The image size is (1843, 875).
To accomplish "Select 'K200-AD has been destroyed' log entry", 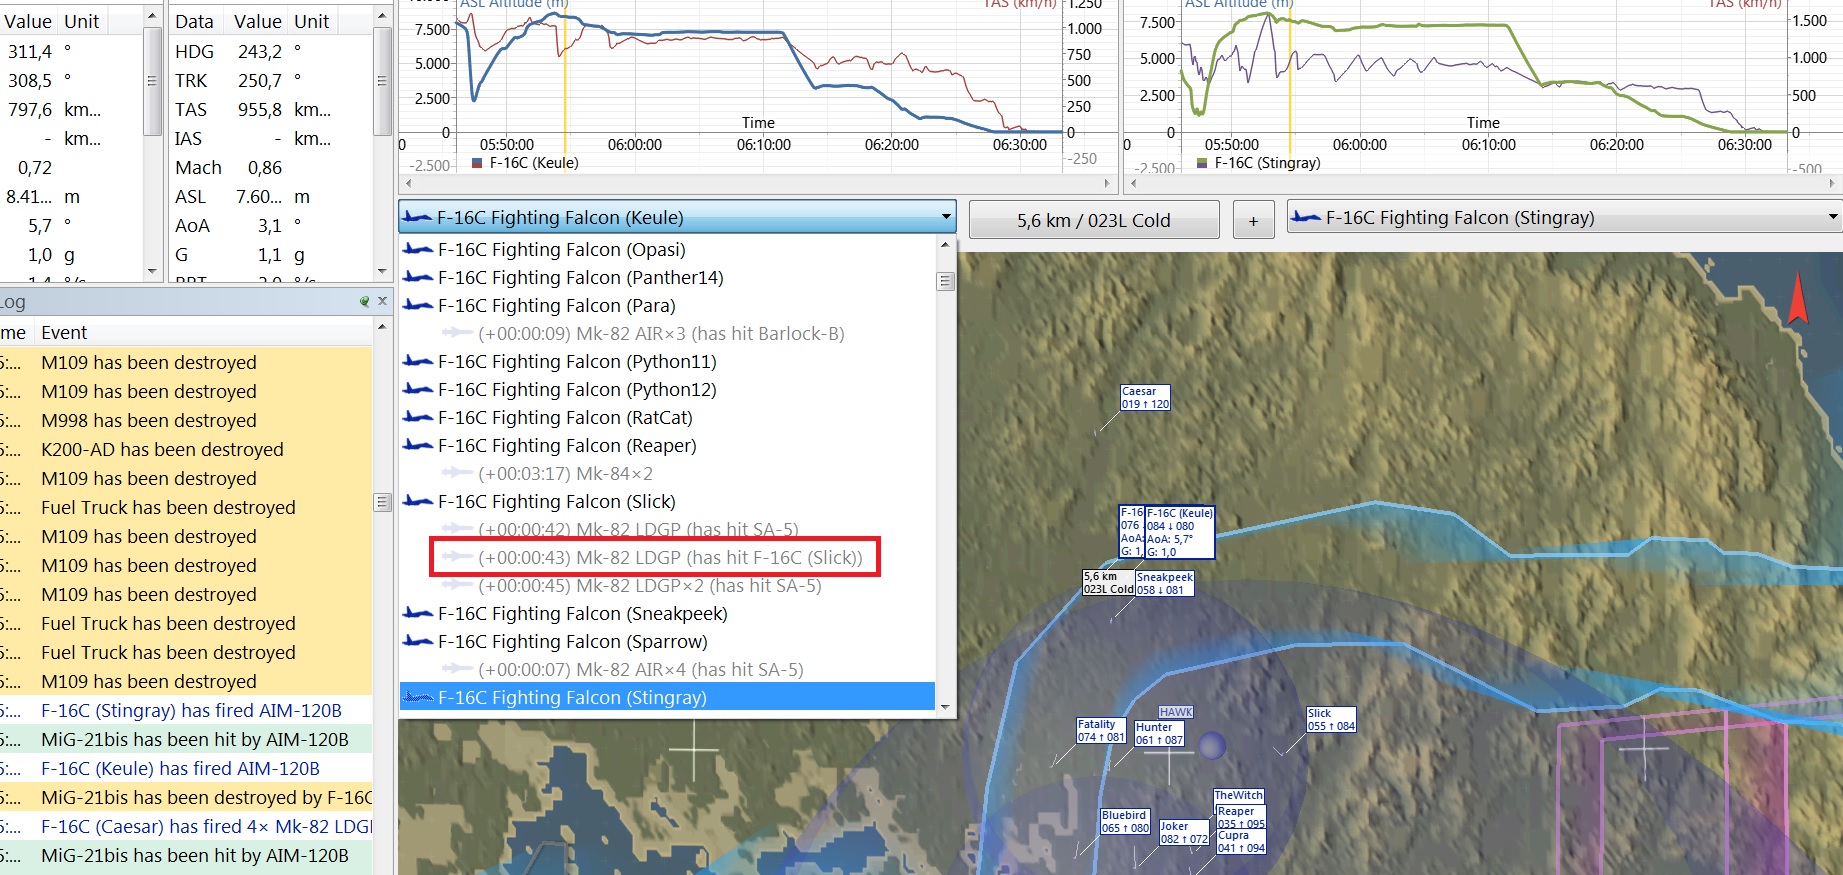I will click(x=186, y=449).
